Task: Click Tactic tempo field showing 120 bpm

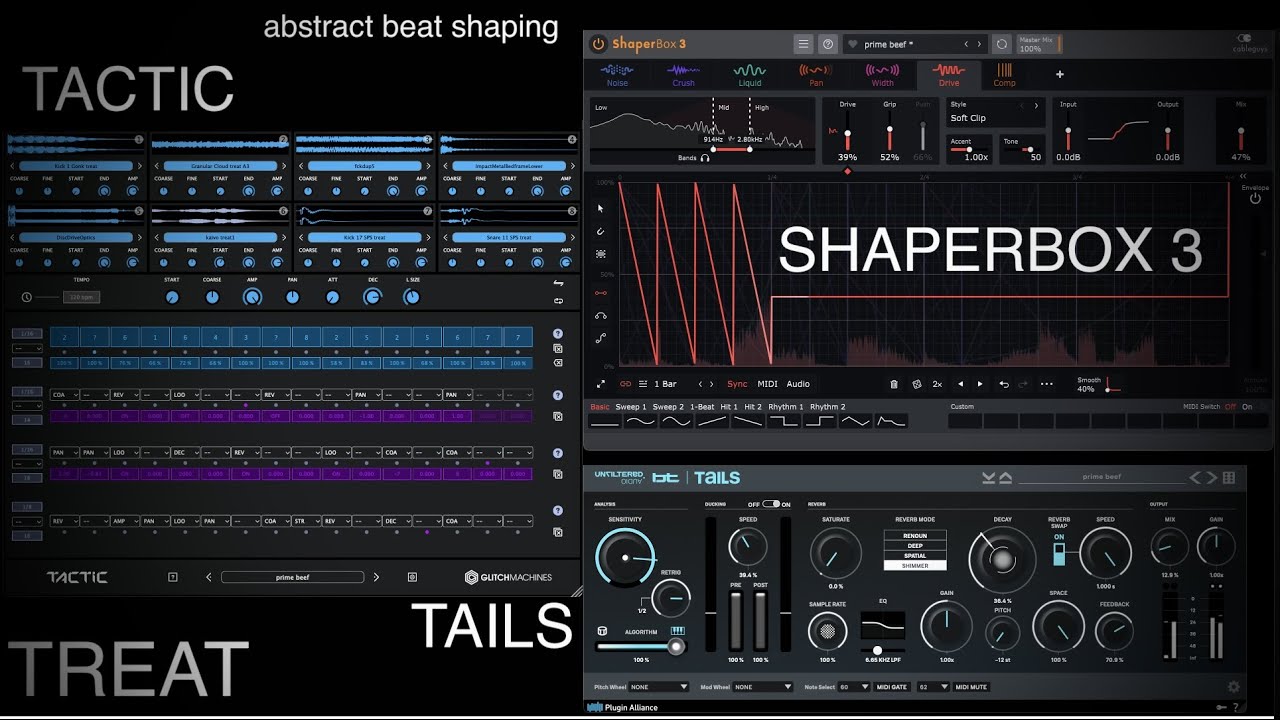Action: (x=82, y=297)
